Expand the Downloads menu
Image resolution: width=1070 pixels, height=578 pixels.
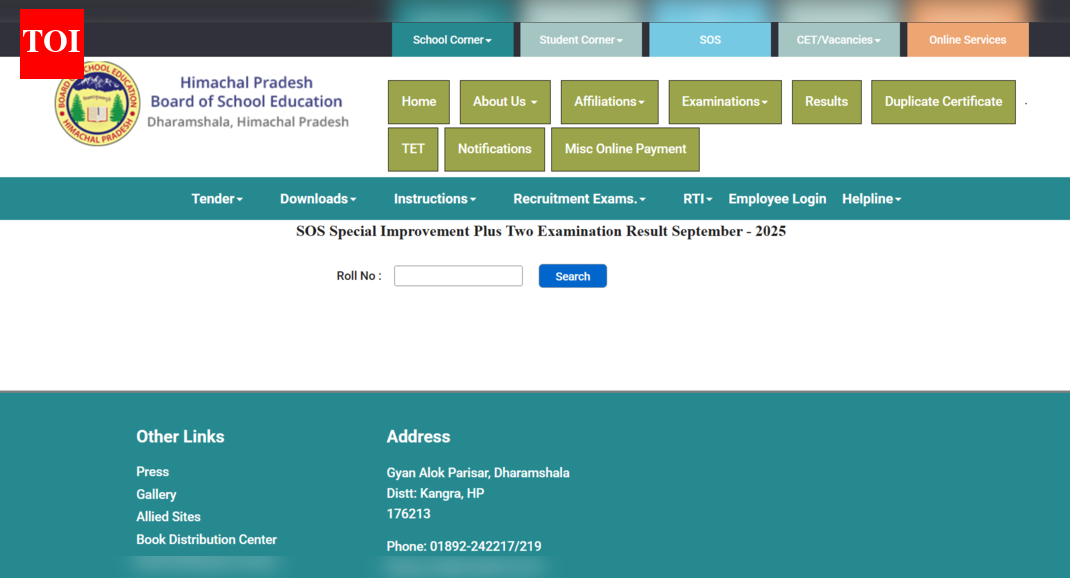point(316,198)
